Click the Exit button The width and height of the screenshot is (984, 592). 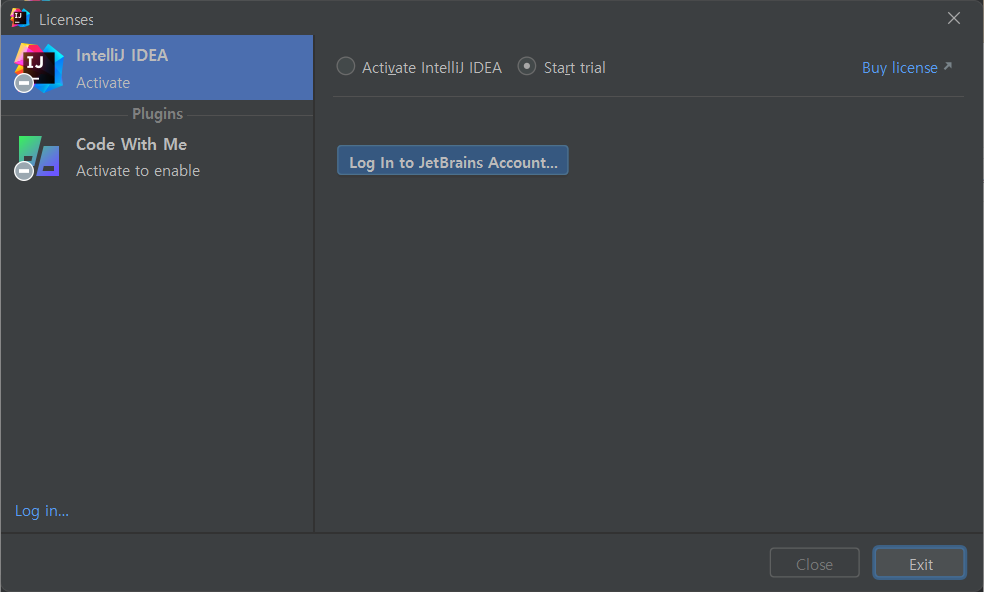click(x=920, y=563)
